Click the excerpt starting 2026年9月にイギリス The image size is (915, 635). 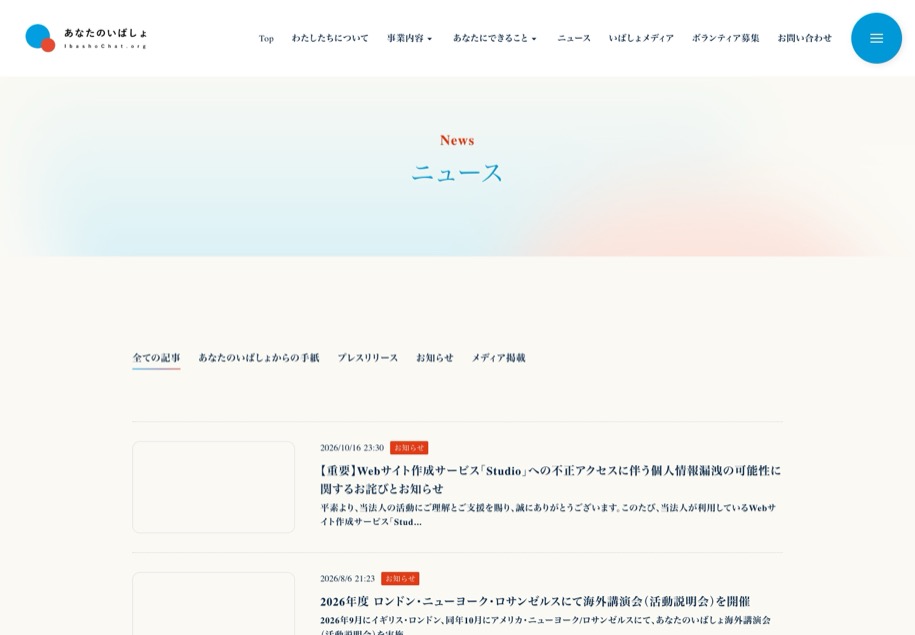(x=545, y=625)
